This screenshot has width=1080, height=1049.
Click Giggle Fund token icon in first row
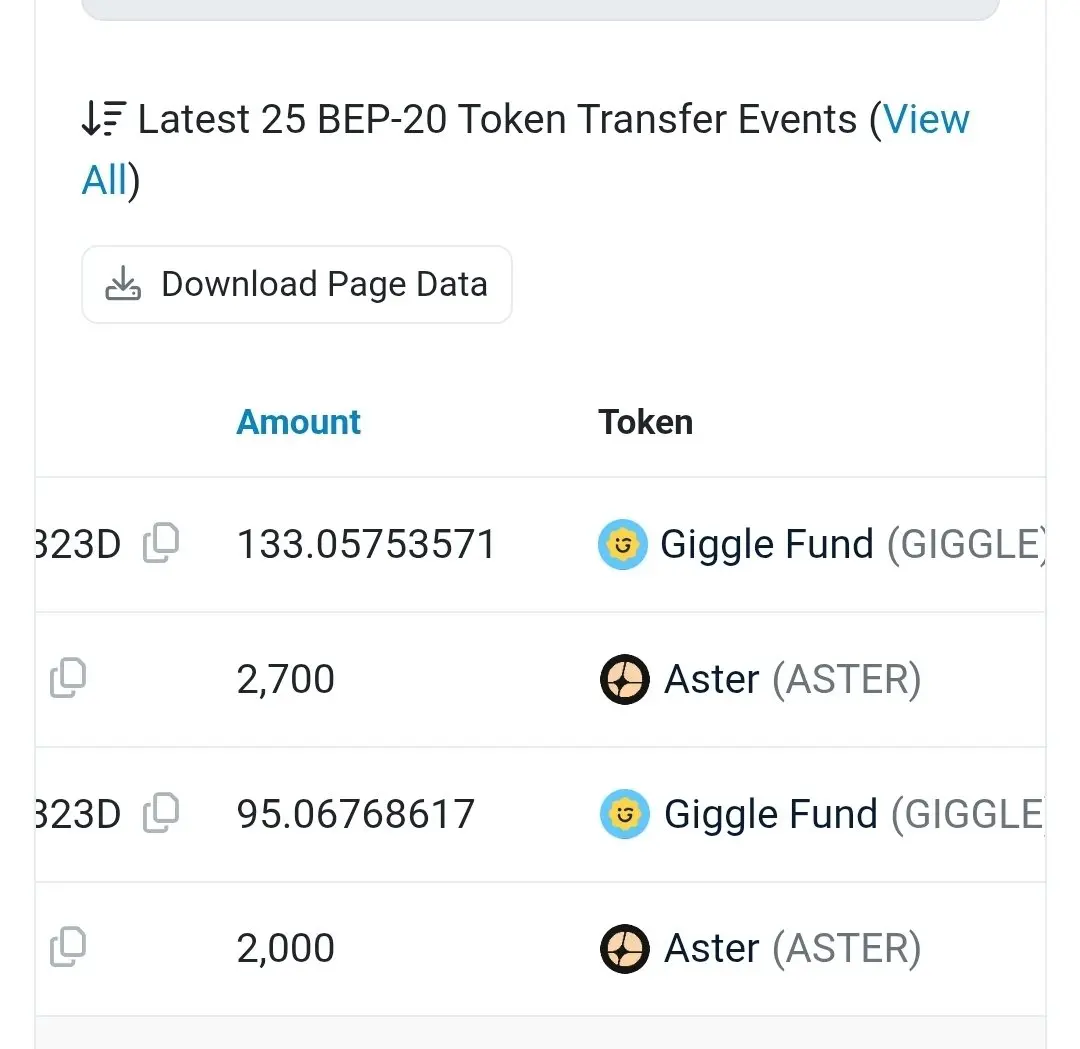[623, 544]
